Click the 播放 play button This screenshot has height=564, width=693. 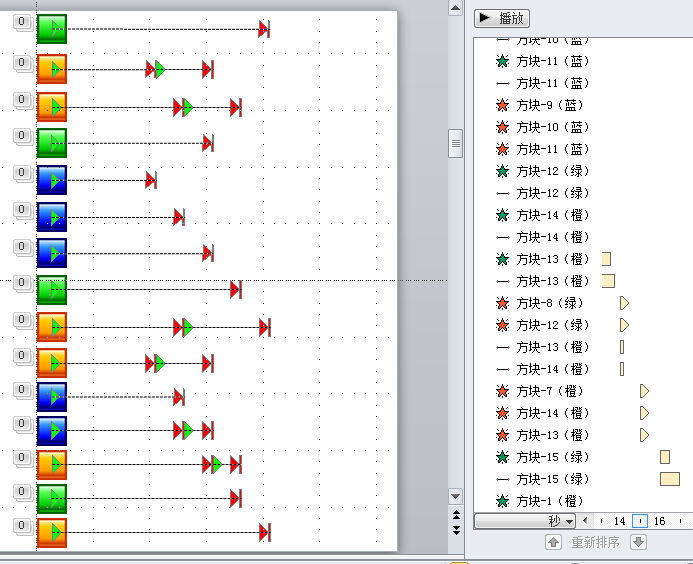(502, 18)
